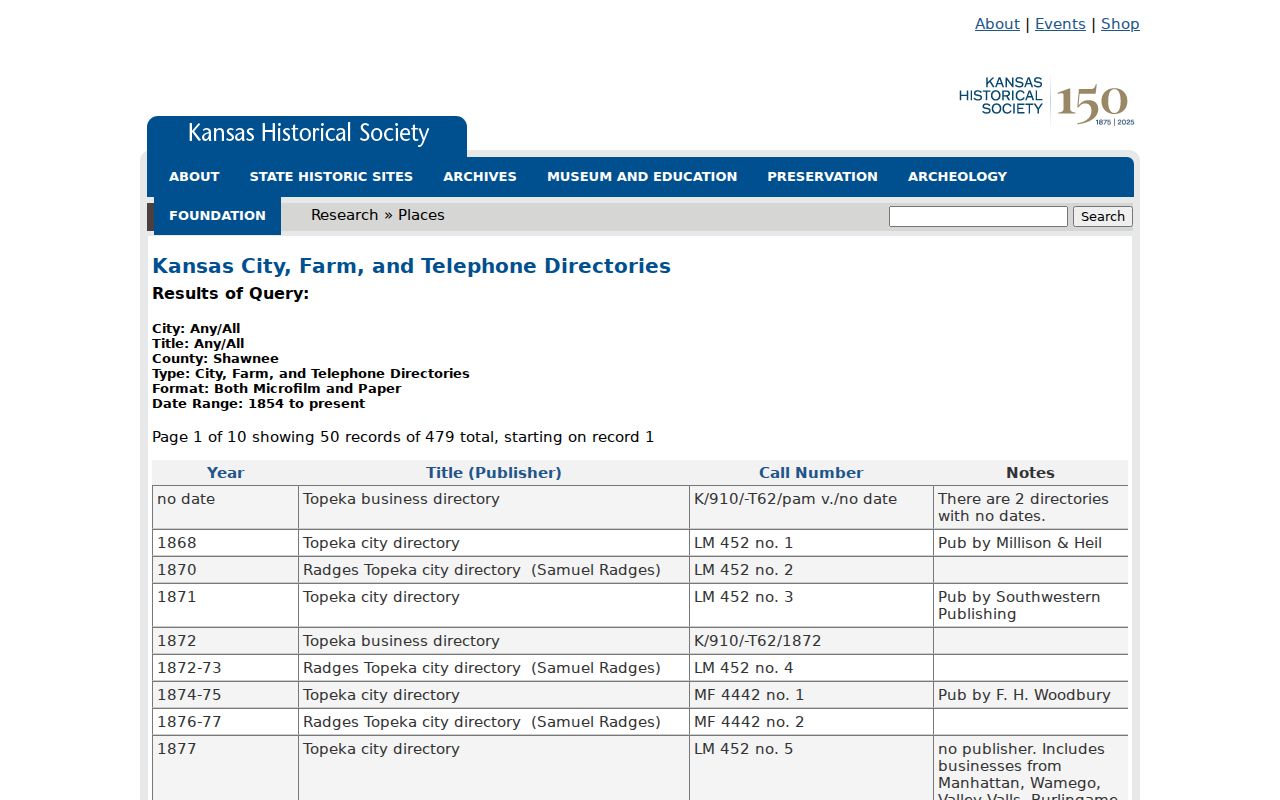Open the ABOUT navigation menu item
This screenshot has height=800, width=1280.
194,176
